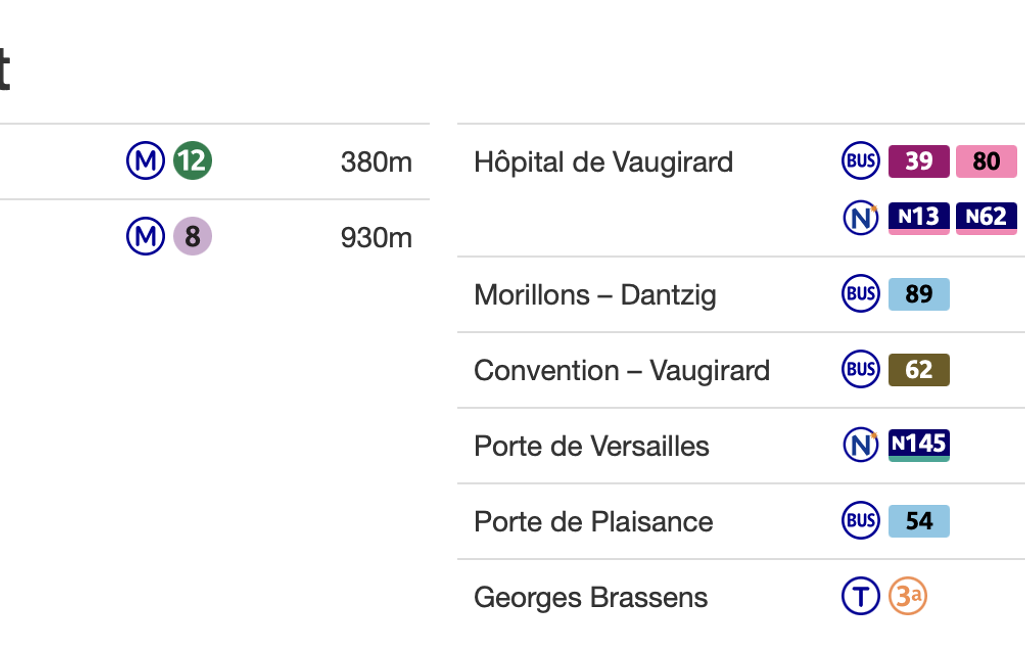Click the Tram symbol beside Georges Brassens

click(x=860, y=597)
